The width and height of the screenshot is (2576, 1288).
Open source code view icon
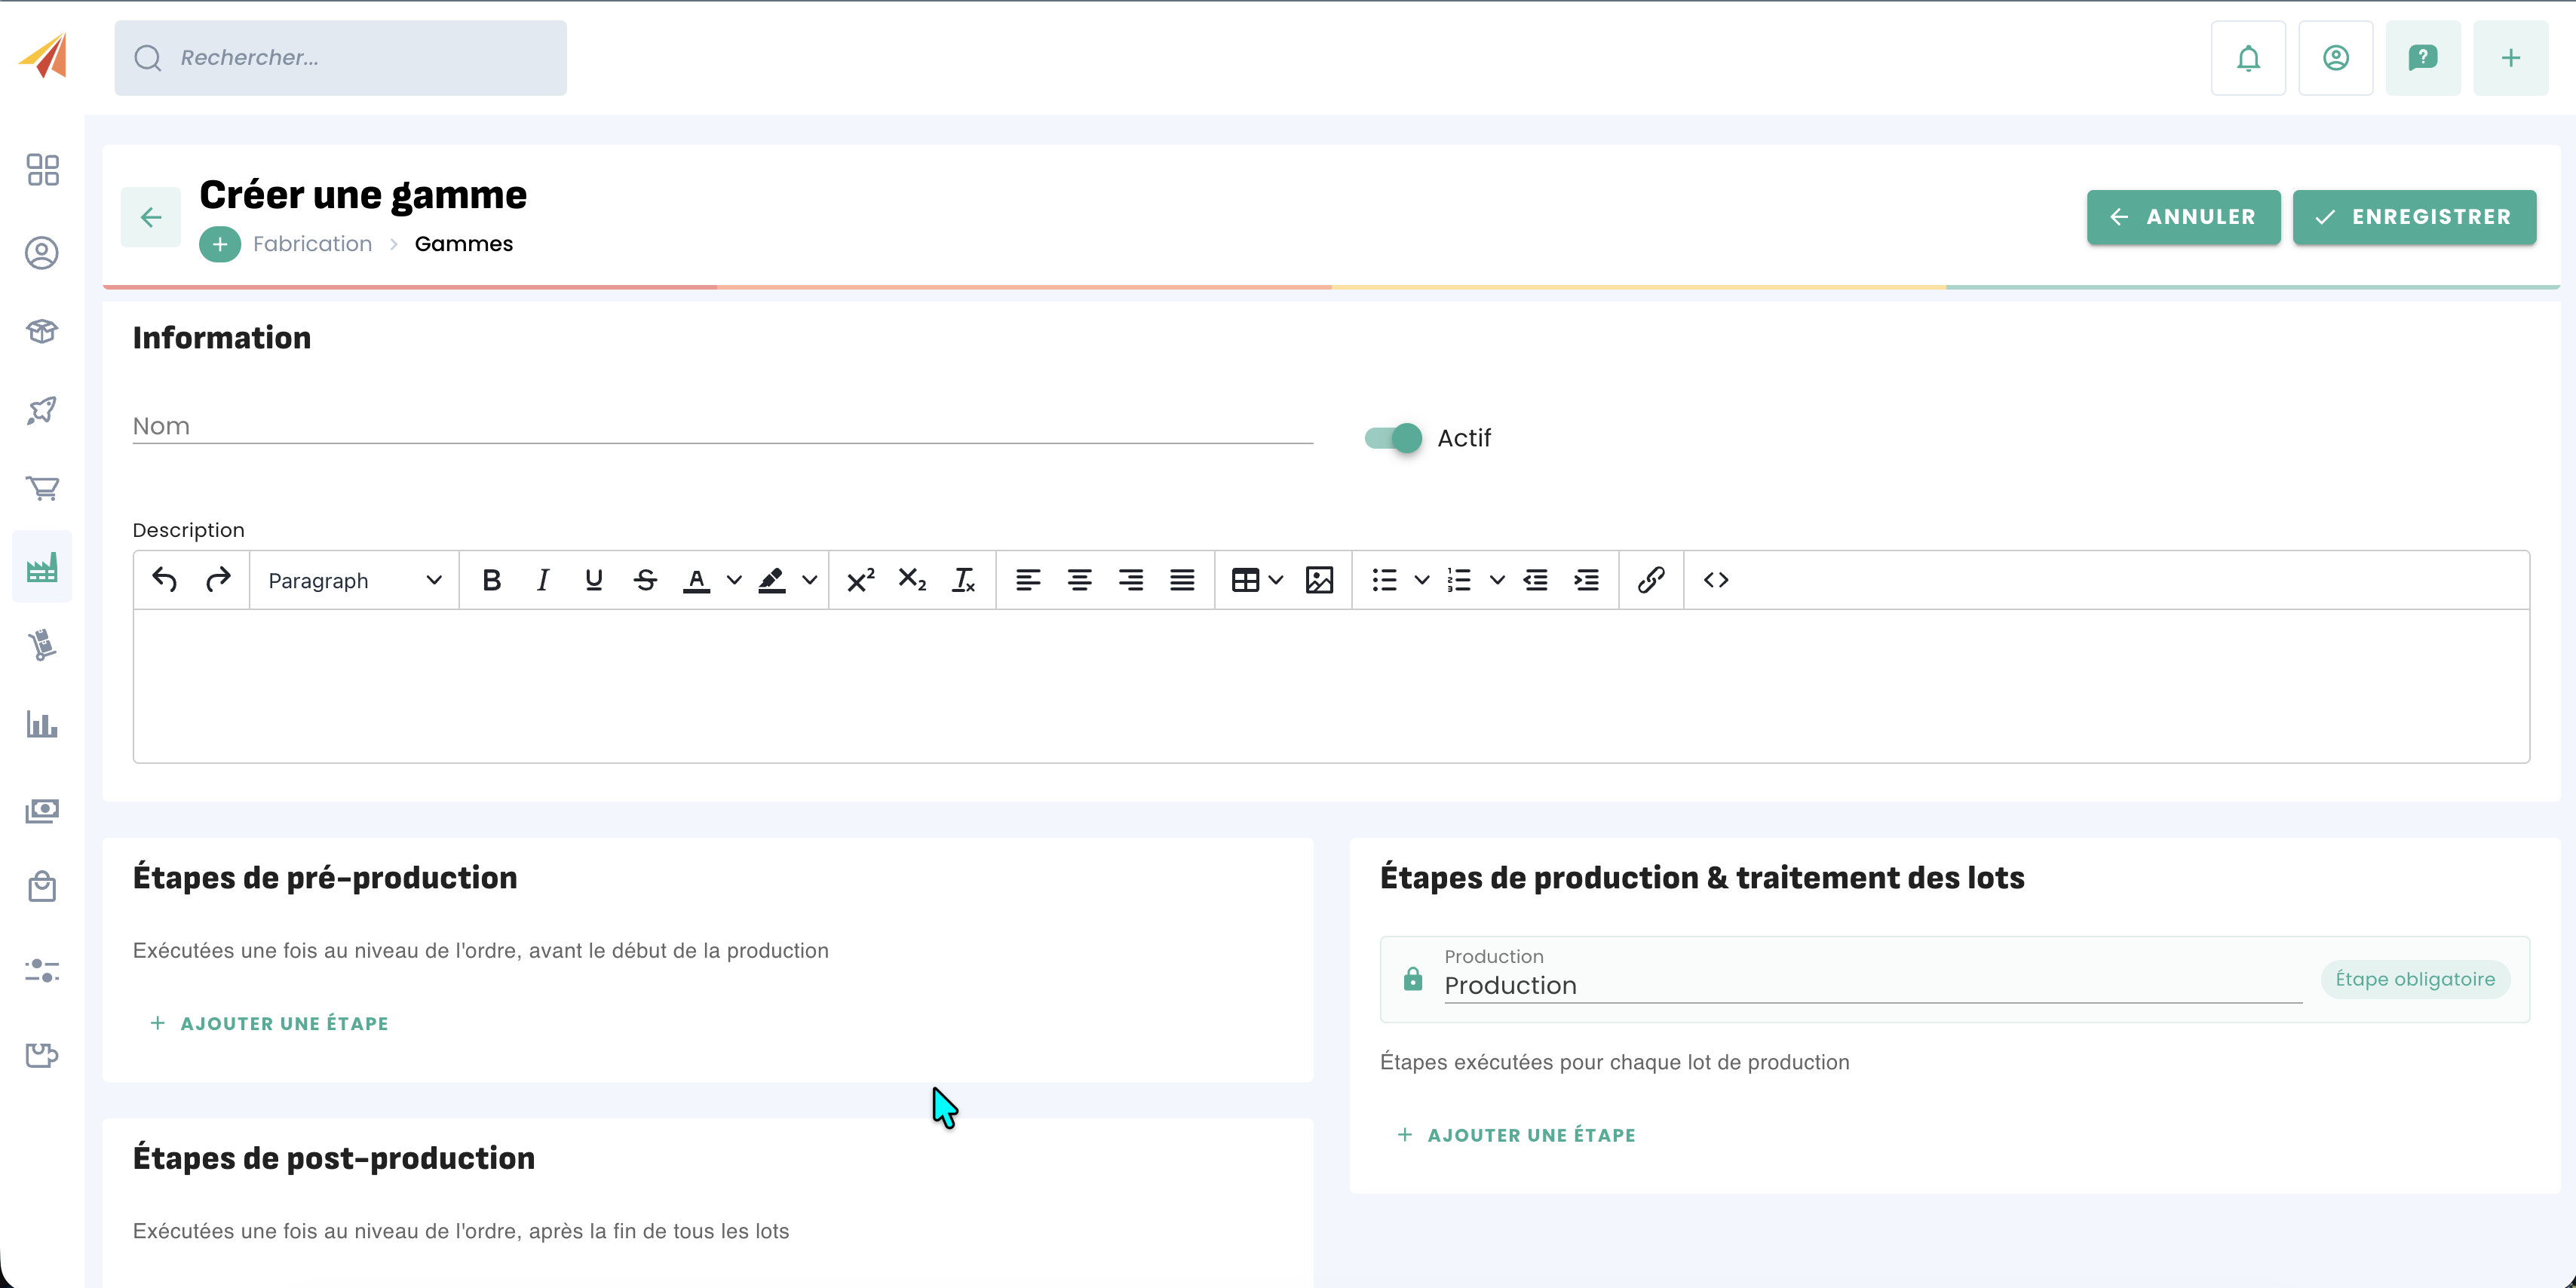pyautogui.click(x=1716, y=580)
